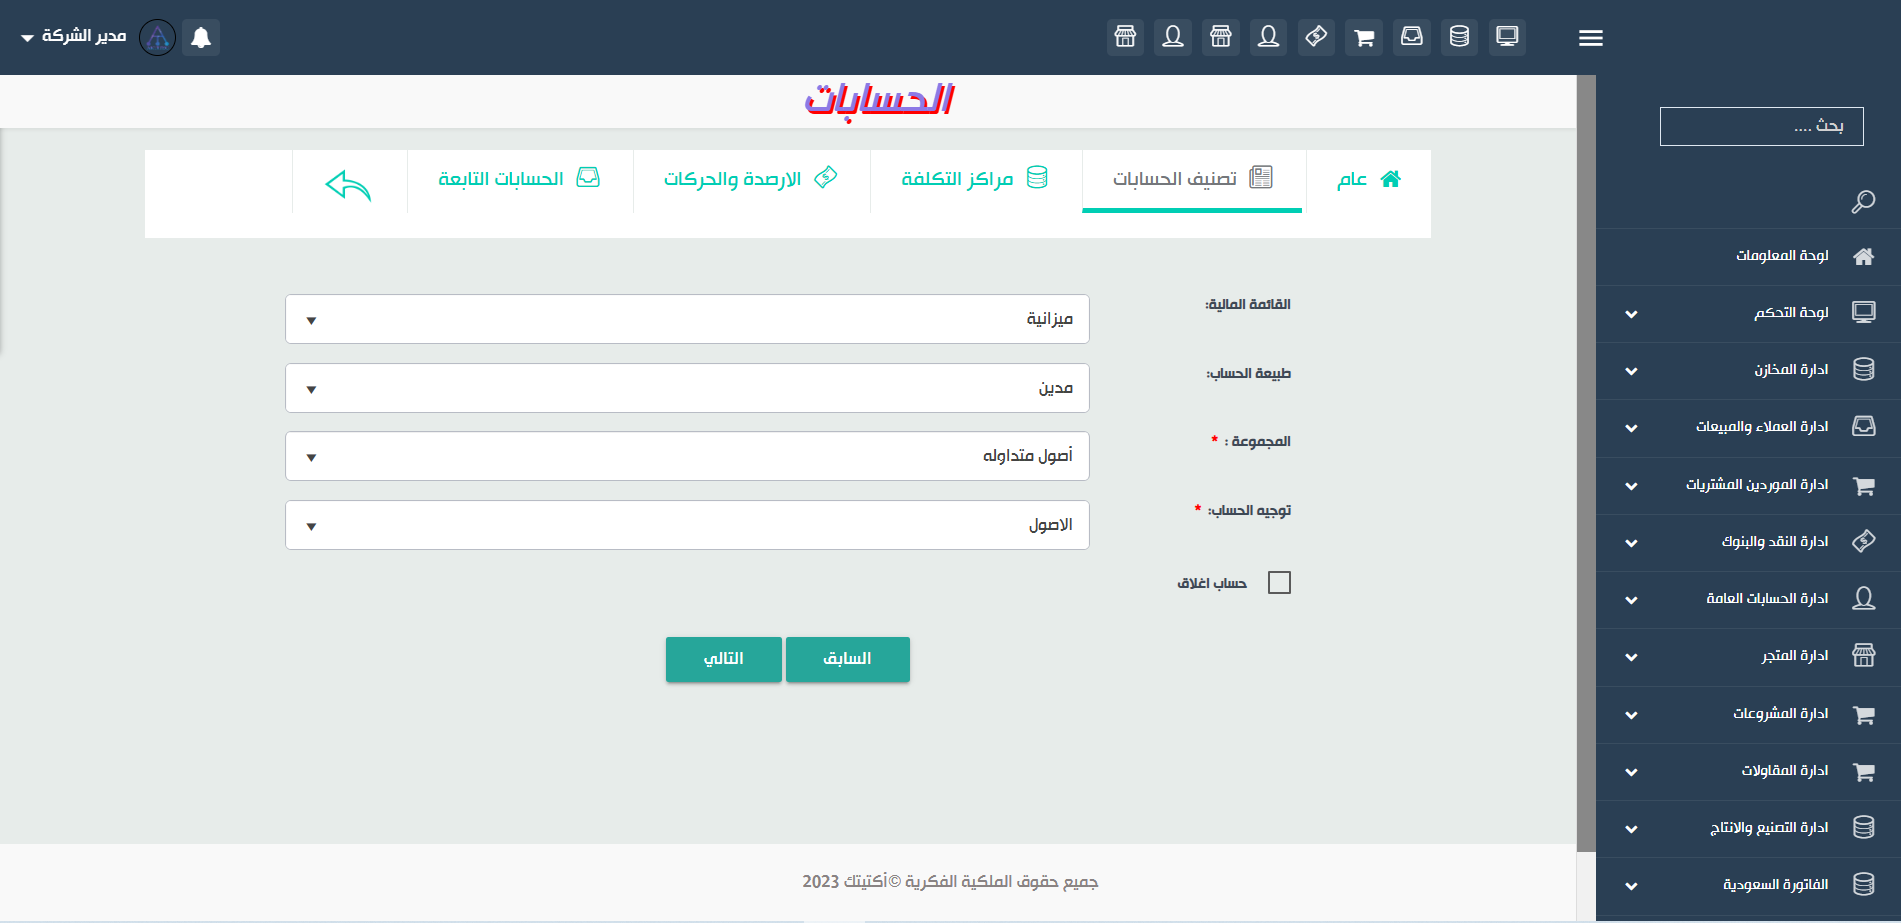Click the tray icon beside ادارة العملاء والمبيعات
The width and height of the screenshot is (1901, 923).
[x=1863, y=426]
